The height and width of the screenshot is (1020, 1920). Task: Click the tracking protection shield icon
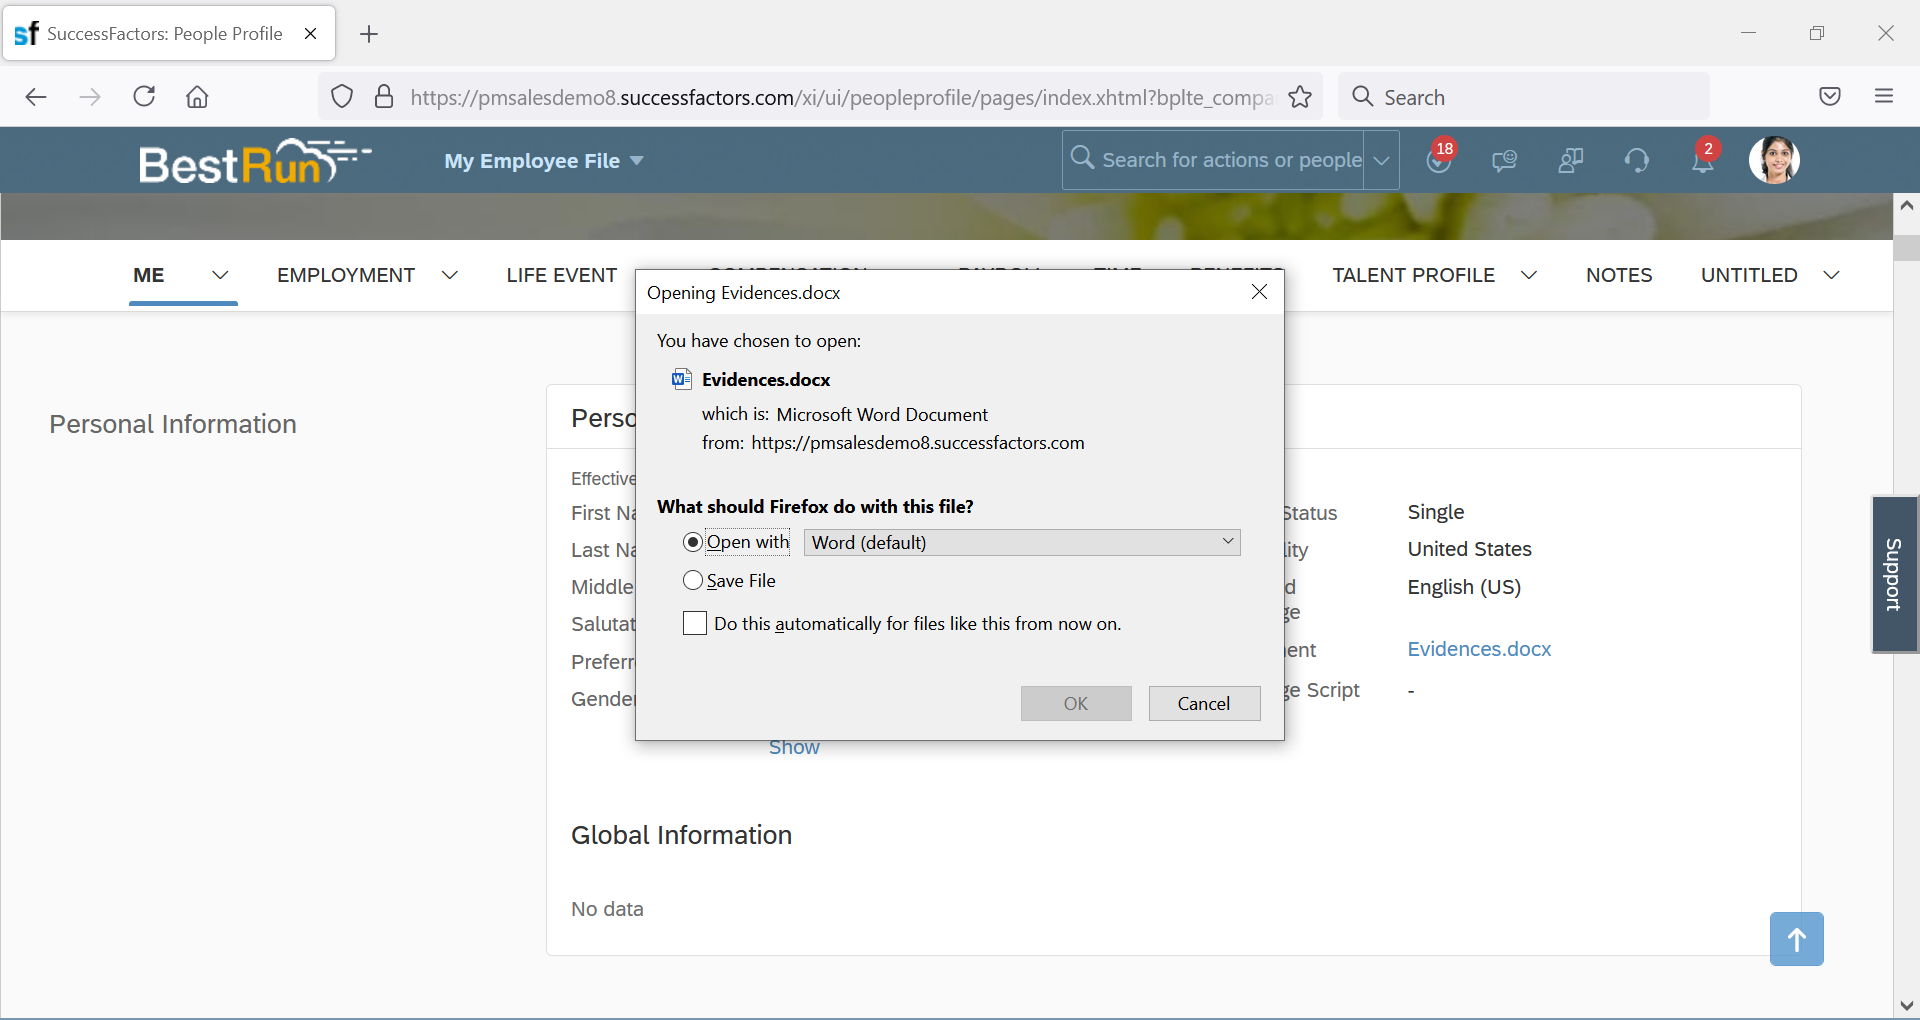(342, 97)
